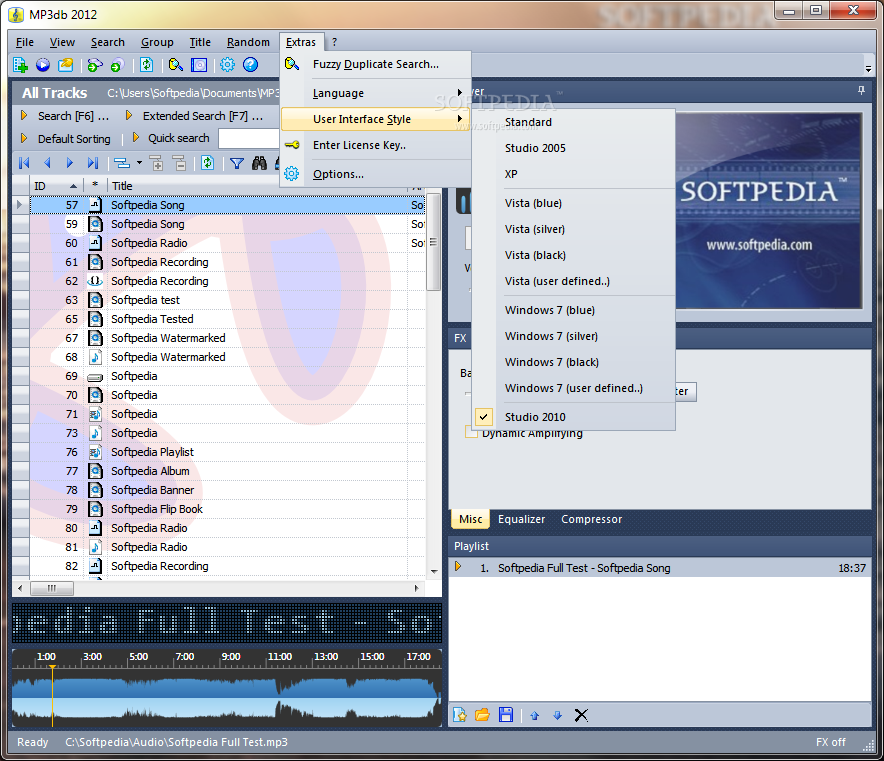884x761 pixels.
Task: Open the dropdown arrow beside grouping icon
Action: click(139, 163)
